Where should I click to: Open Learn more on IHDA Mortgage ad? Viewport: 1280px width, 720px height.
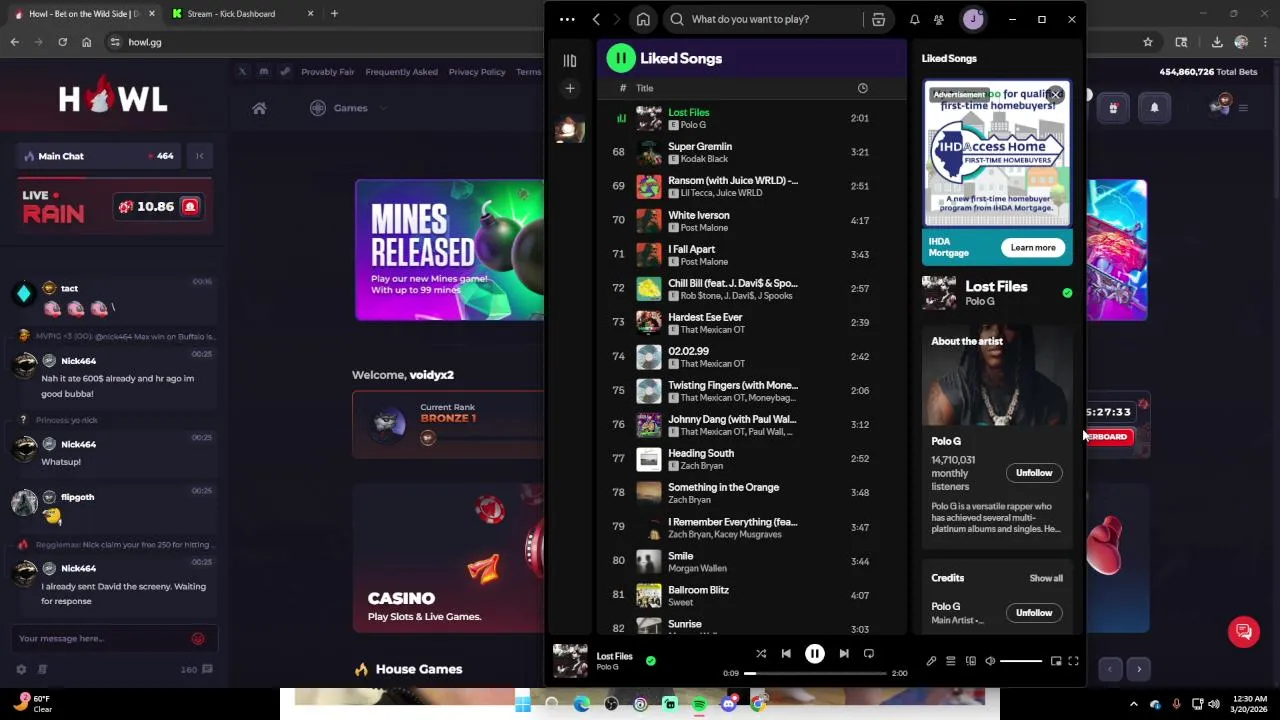[x=1033, y=248]
